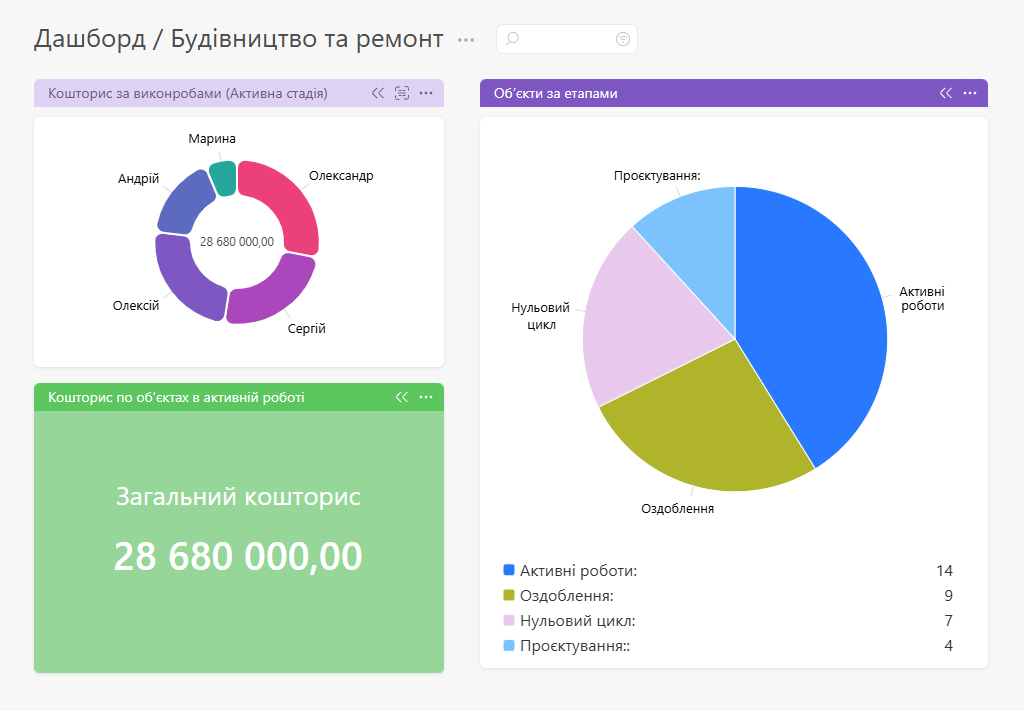Open options menu of the green Кошторис widget

[x=426, y=397]
